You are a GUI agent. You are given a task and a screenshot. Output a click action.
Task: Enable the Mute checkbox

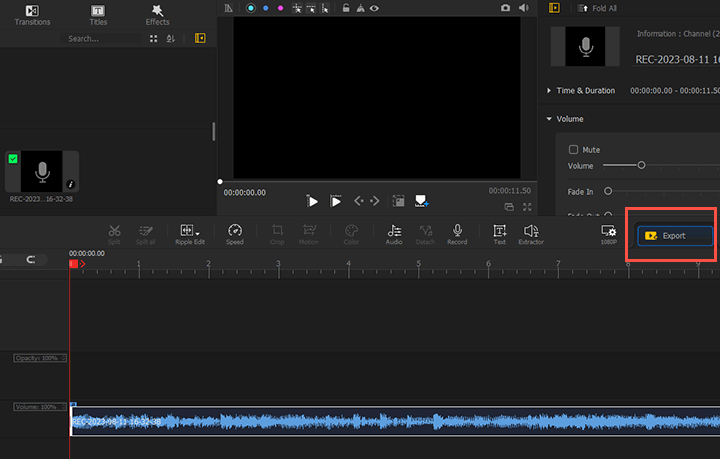click(573, 149)
